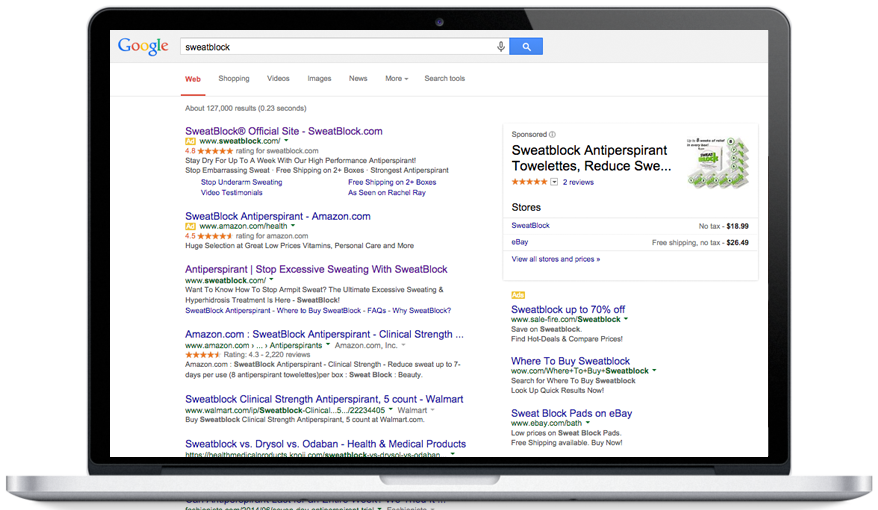Expand arrow next to walmart.com URL
Viewport: 878px width, 510px height.
[391, 410]
